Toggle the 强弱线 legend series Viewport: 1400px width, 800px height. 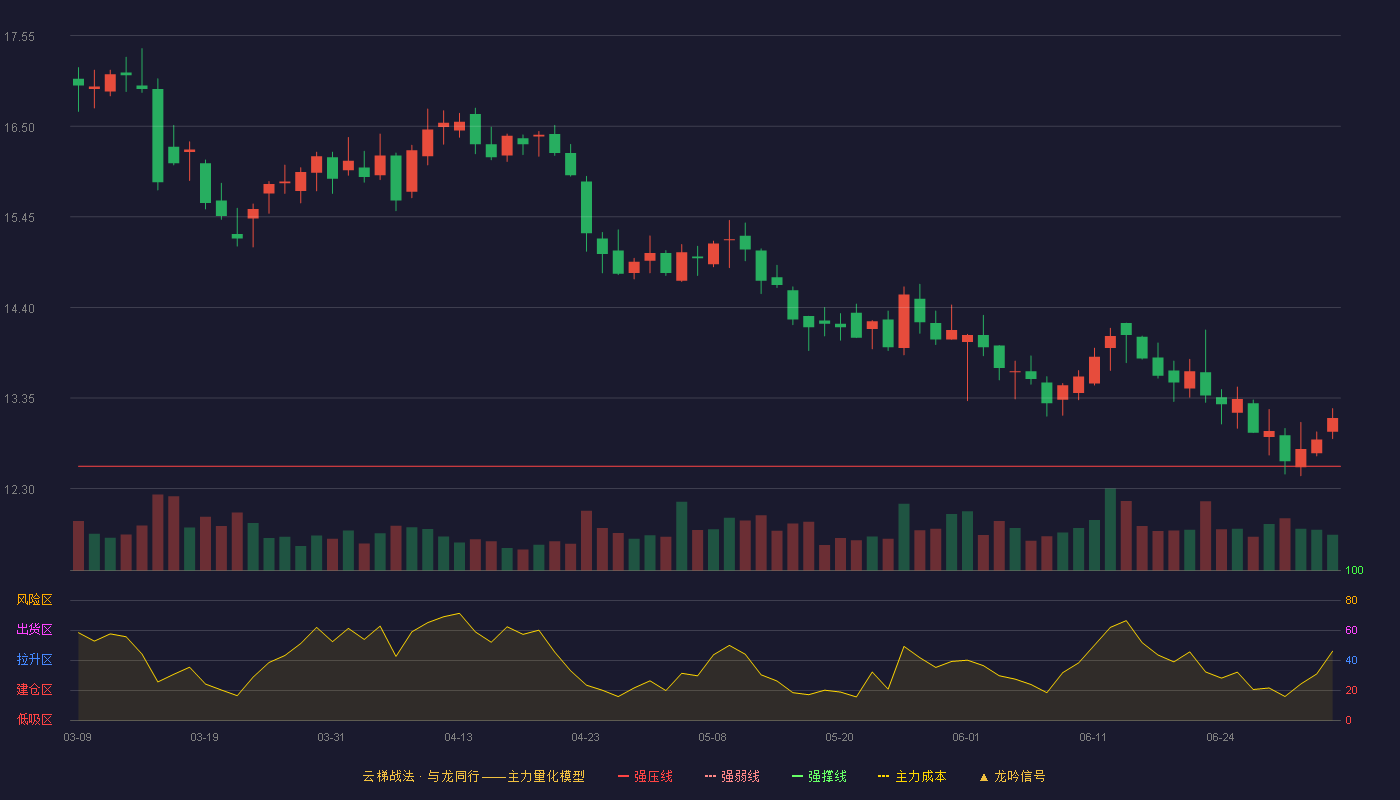click(x=732, y=776)
